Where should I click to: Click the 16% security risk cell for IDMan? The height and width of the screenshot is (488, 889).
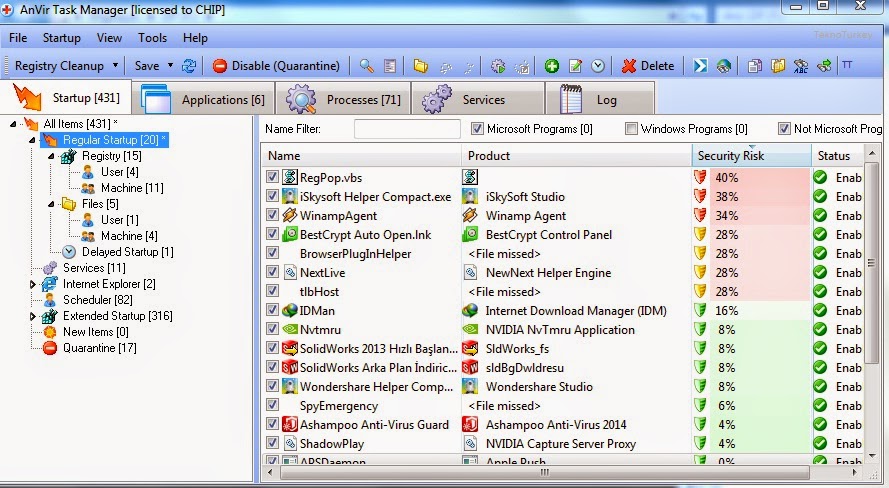point(752,311)
